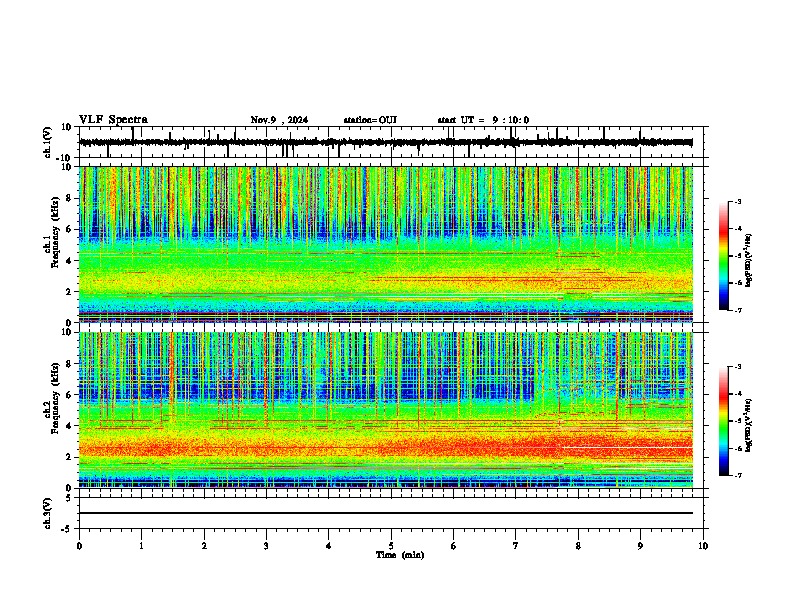Click the ch.2 color bar PSD unit label
Viewport: 792px width, 612px height.
pos(748,425)
